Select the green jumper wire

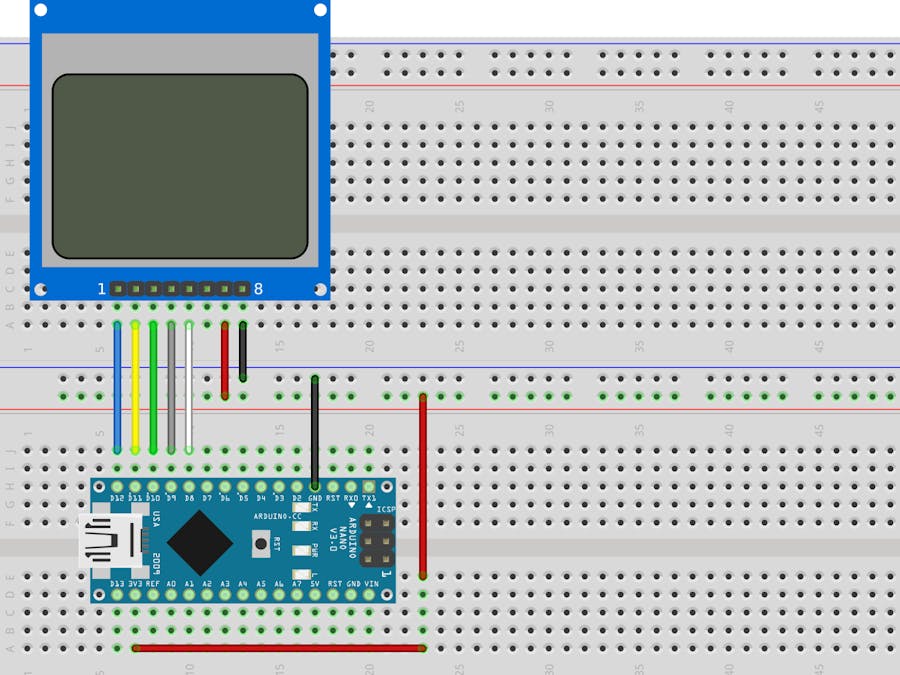pyautogui.click(x=153, y=388)
